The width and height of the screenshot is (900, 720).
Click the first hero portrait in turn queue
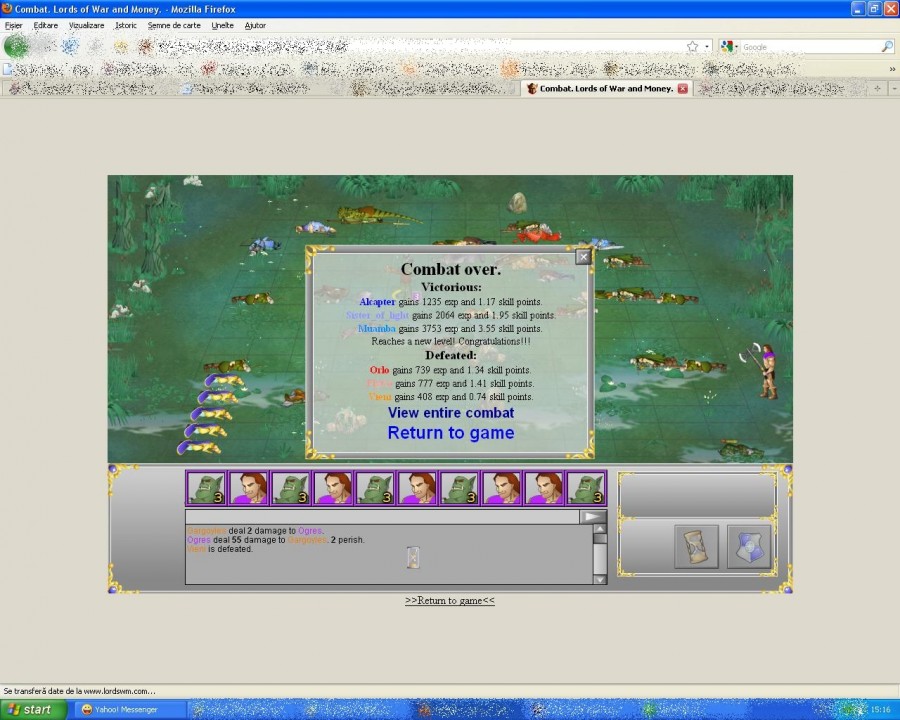[x=248, y=488]
